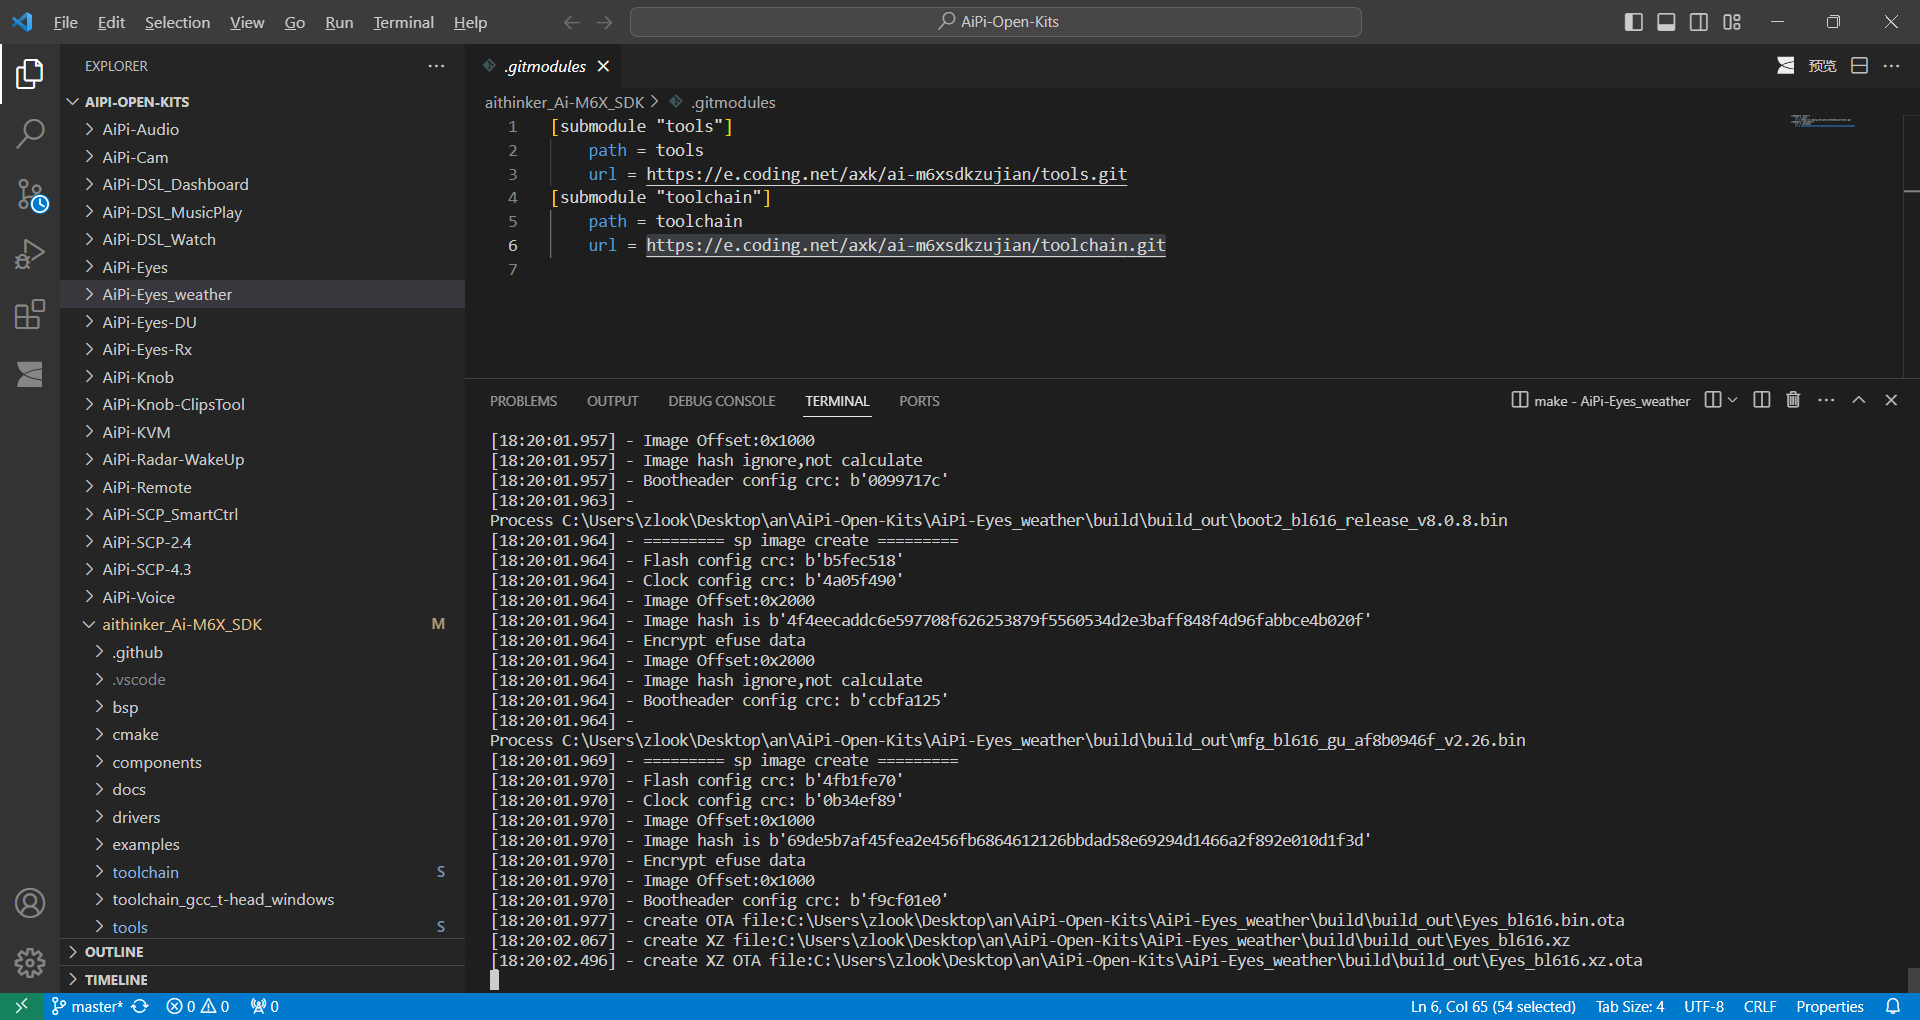This screenshot has height=1020, width=1920.
Task: Open the Run menu
Action: click(339, 22)
